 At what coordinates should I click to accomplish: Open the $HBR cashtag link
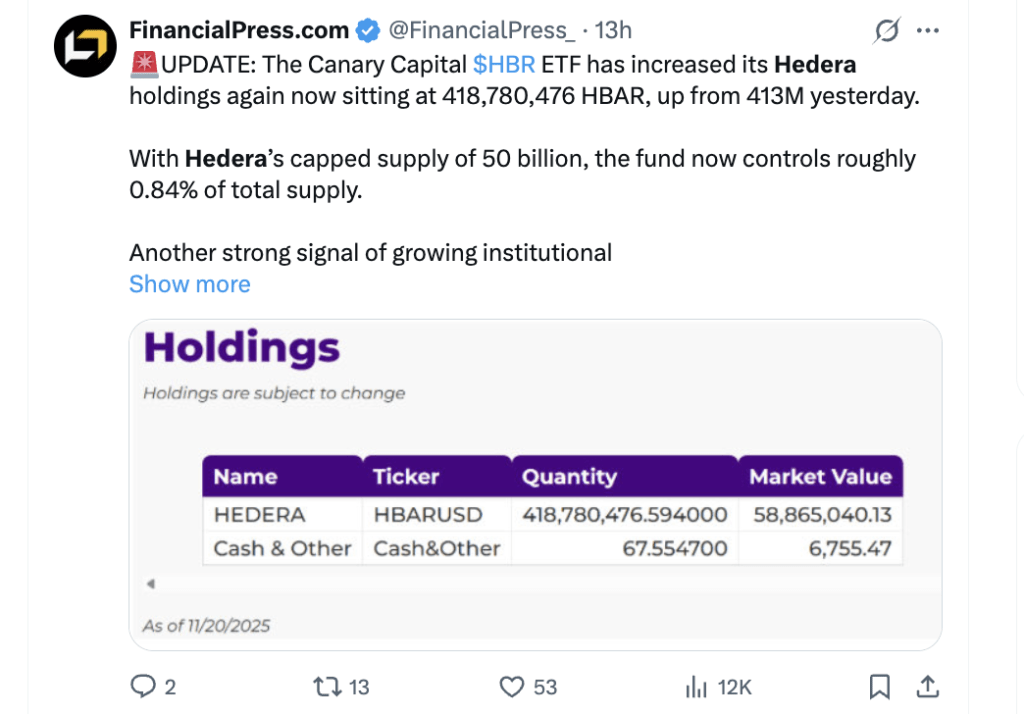click(x=504, y=65)
